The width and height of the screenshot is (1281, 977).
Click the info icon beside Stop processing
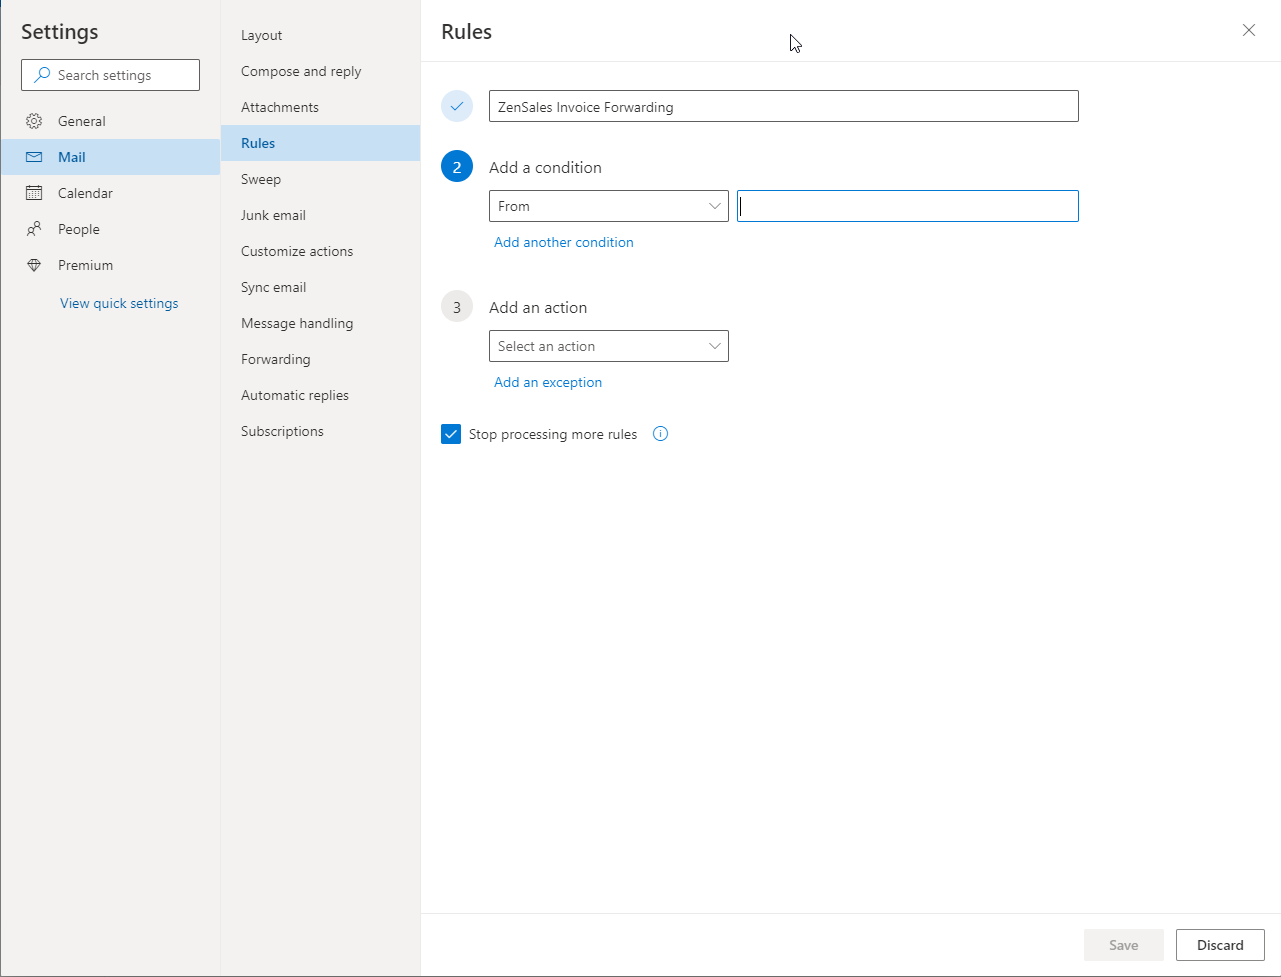[660, 434]
